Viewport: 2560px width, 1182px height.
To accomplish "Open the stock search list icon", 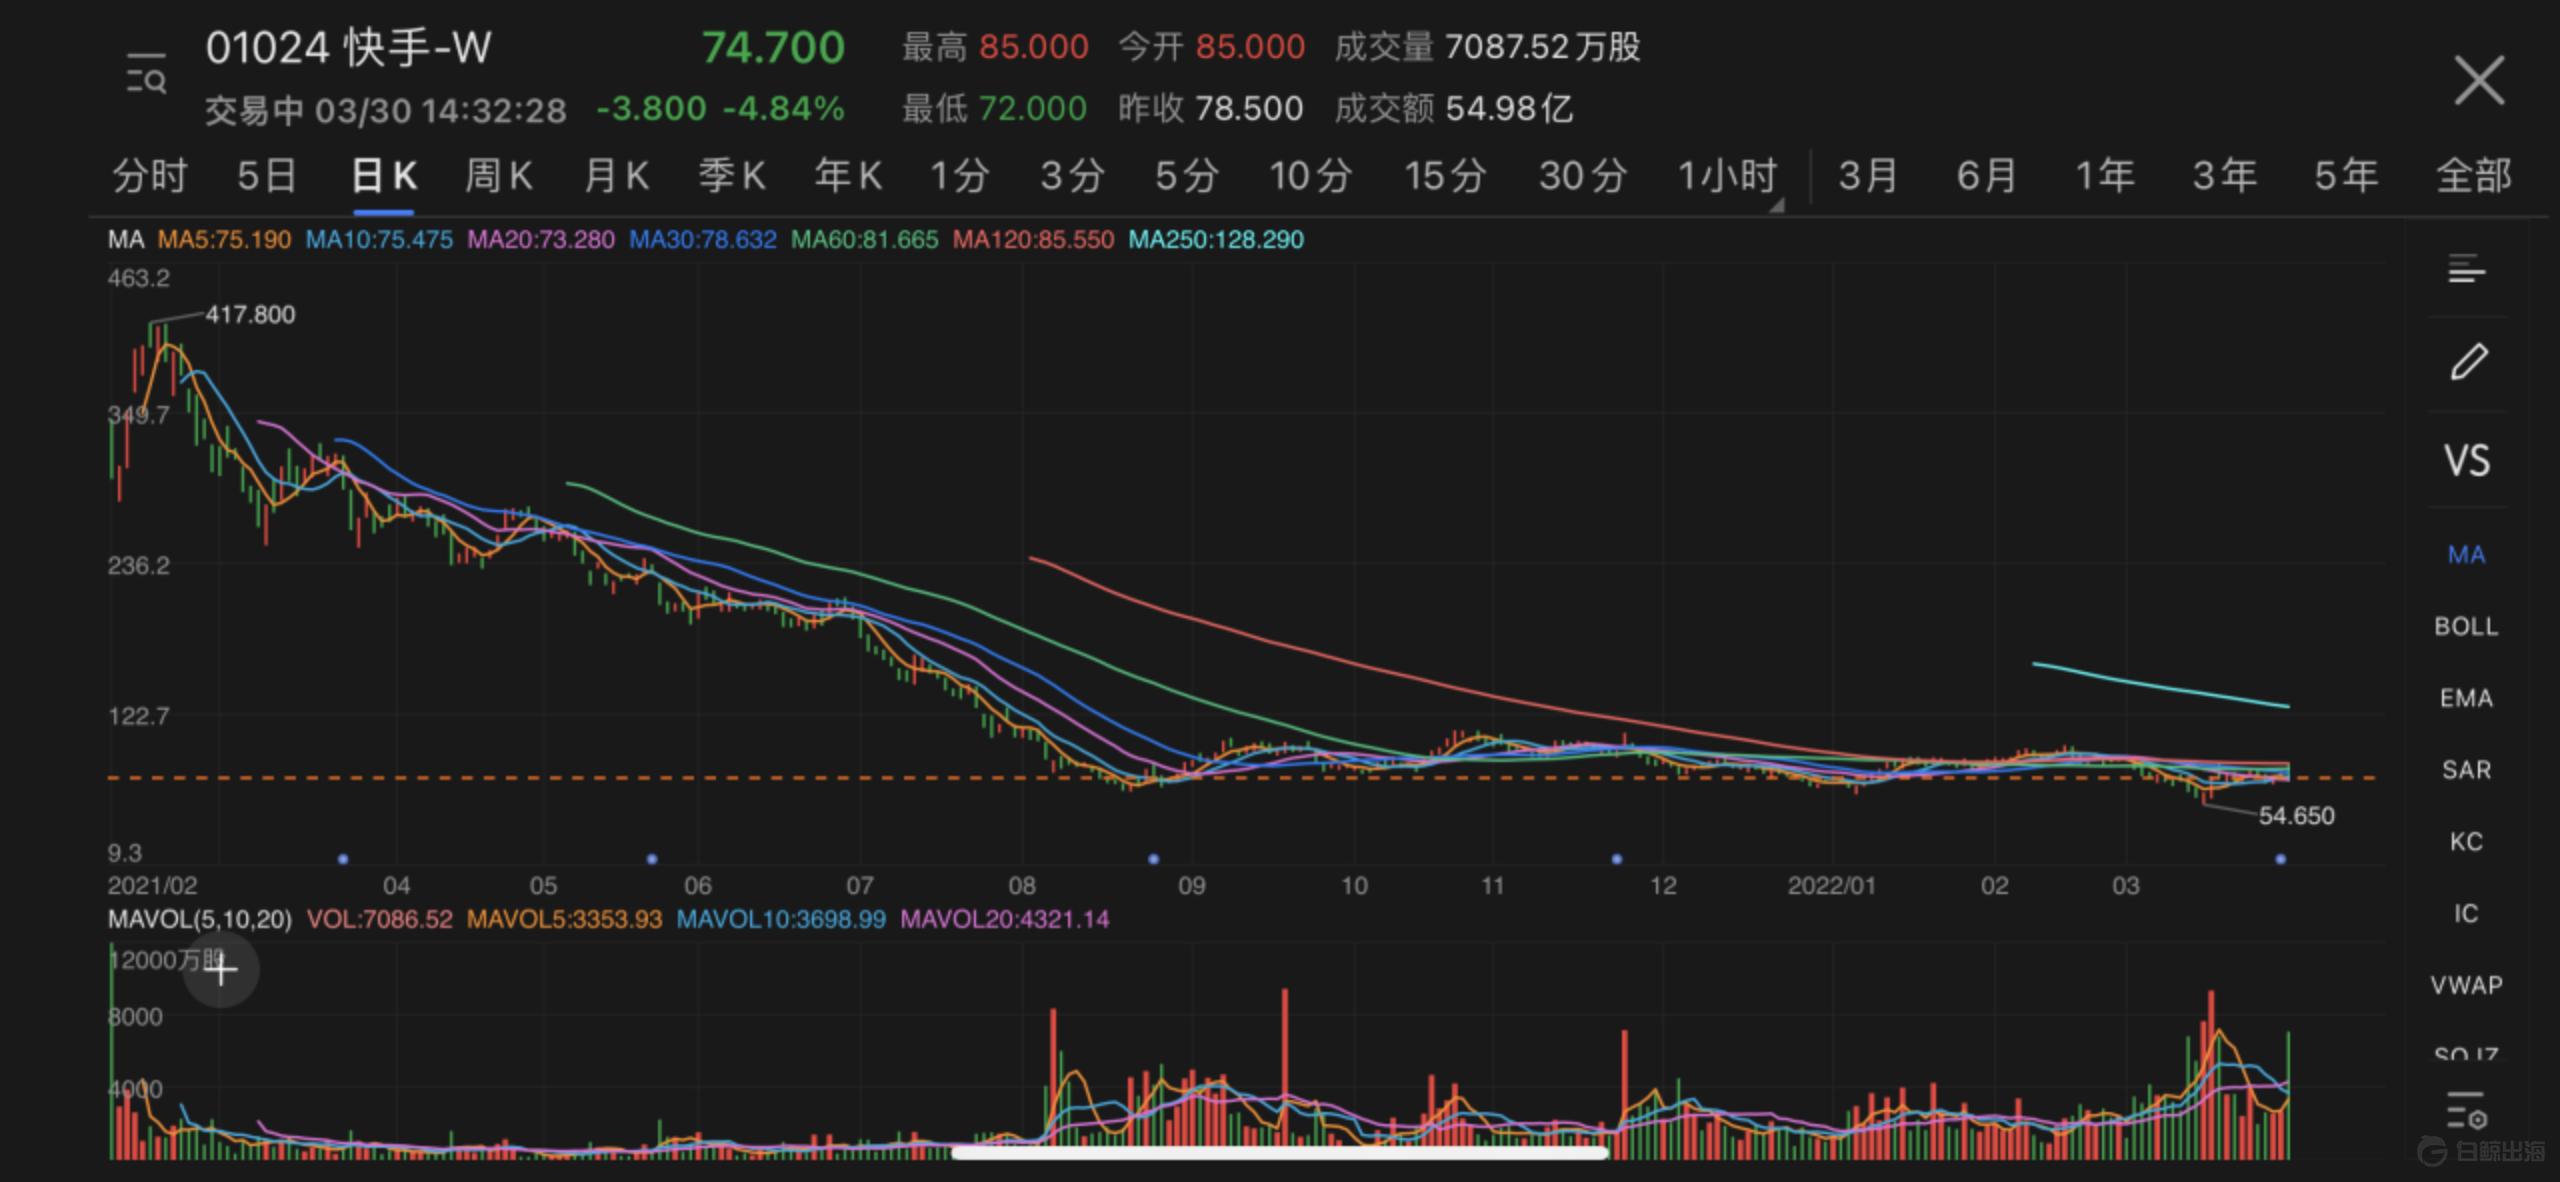I will (146, 74).
